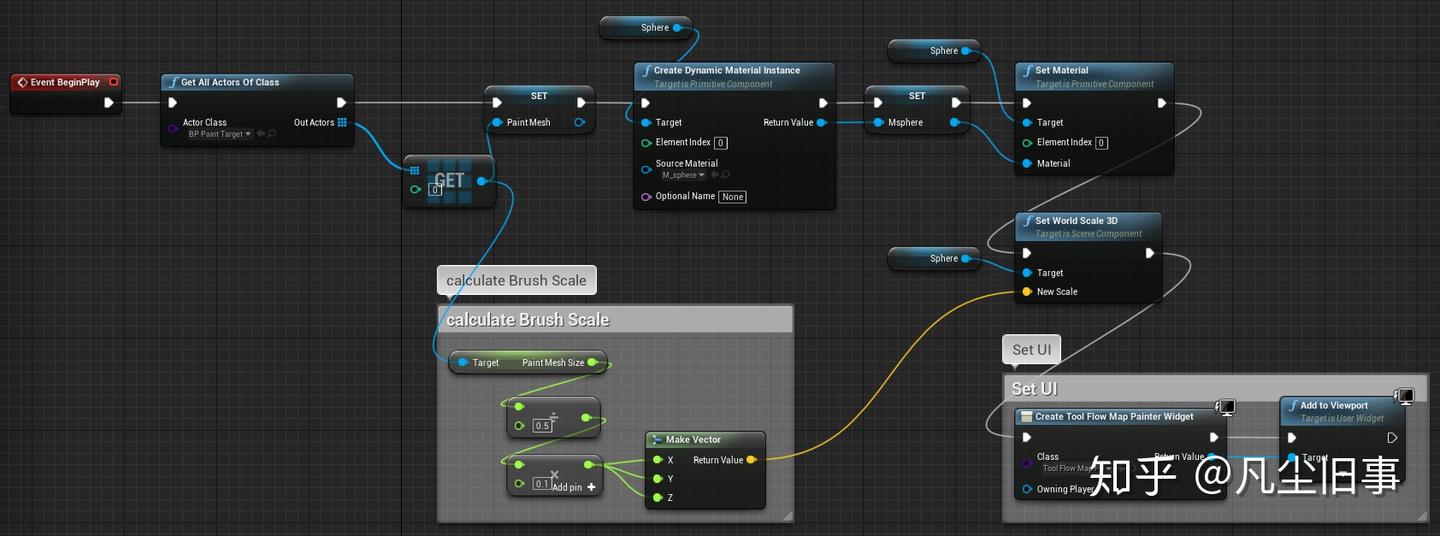Click the client-only monitor icon on Create Widget node
Screen dimensions: 1440x536
pos(1226,408)
